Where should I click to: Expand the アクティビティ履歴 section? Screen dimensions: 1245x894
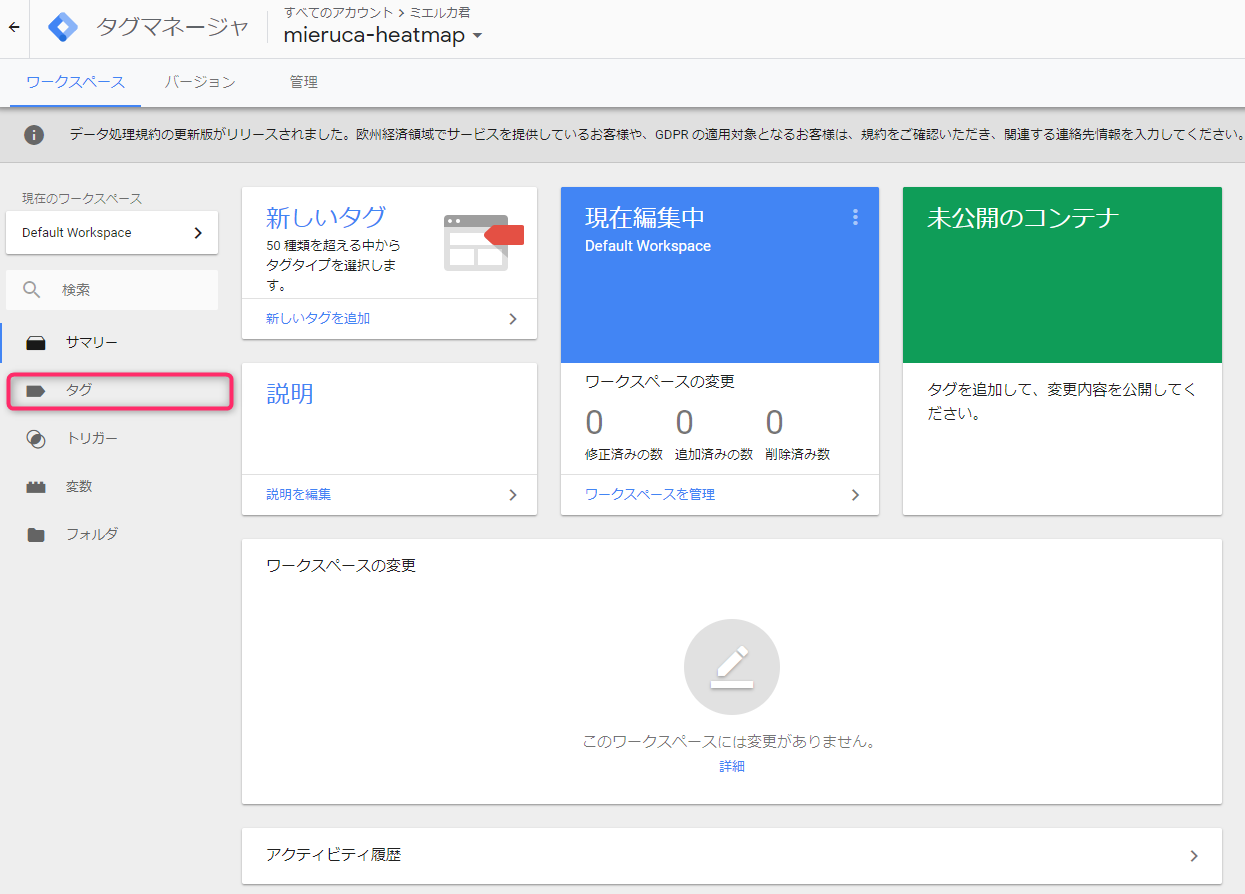point(732,856)
